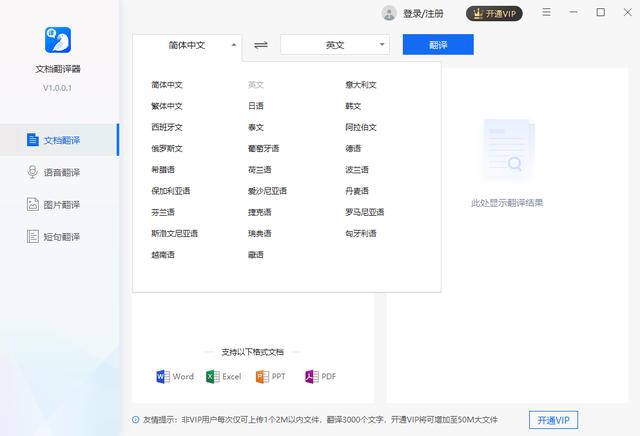
Task: Click the 支持以下格式文档 label
Action: point(252,352)
